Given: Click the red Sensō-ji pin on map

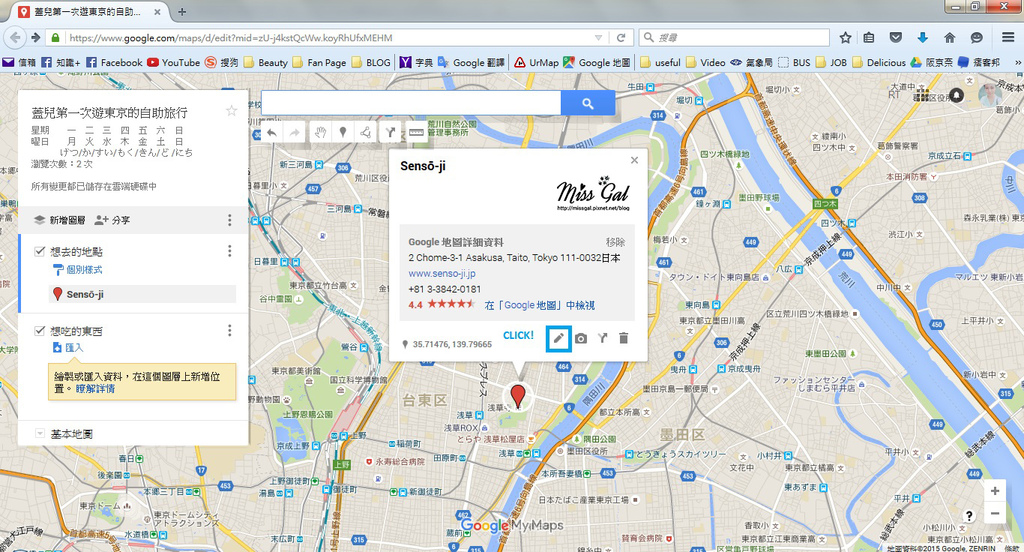Looking at the screenshot, I should tap(517, 396).
